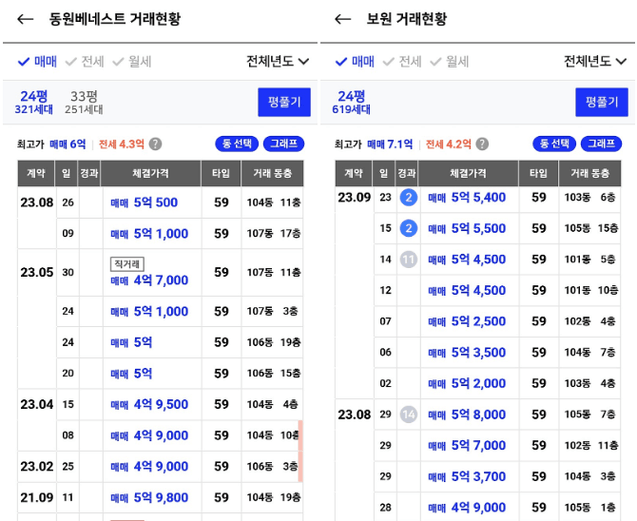This screenshot has height=521, width=637.
Task: Enable 월세 filter in 보원 panel
Action: coord(450,62)
